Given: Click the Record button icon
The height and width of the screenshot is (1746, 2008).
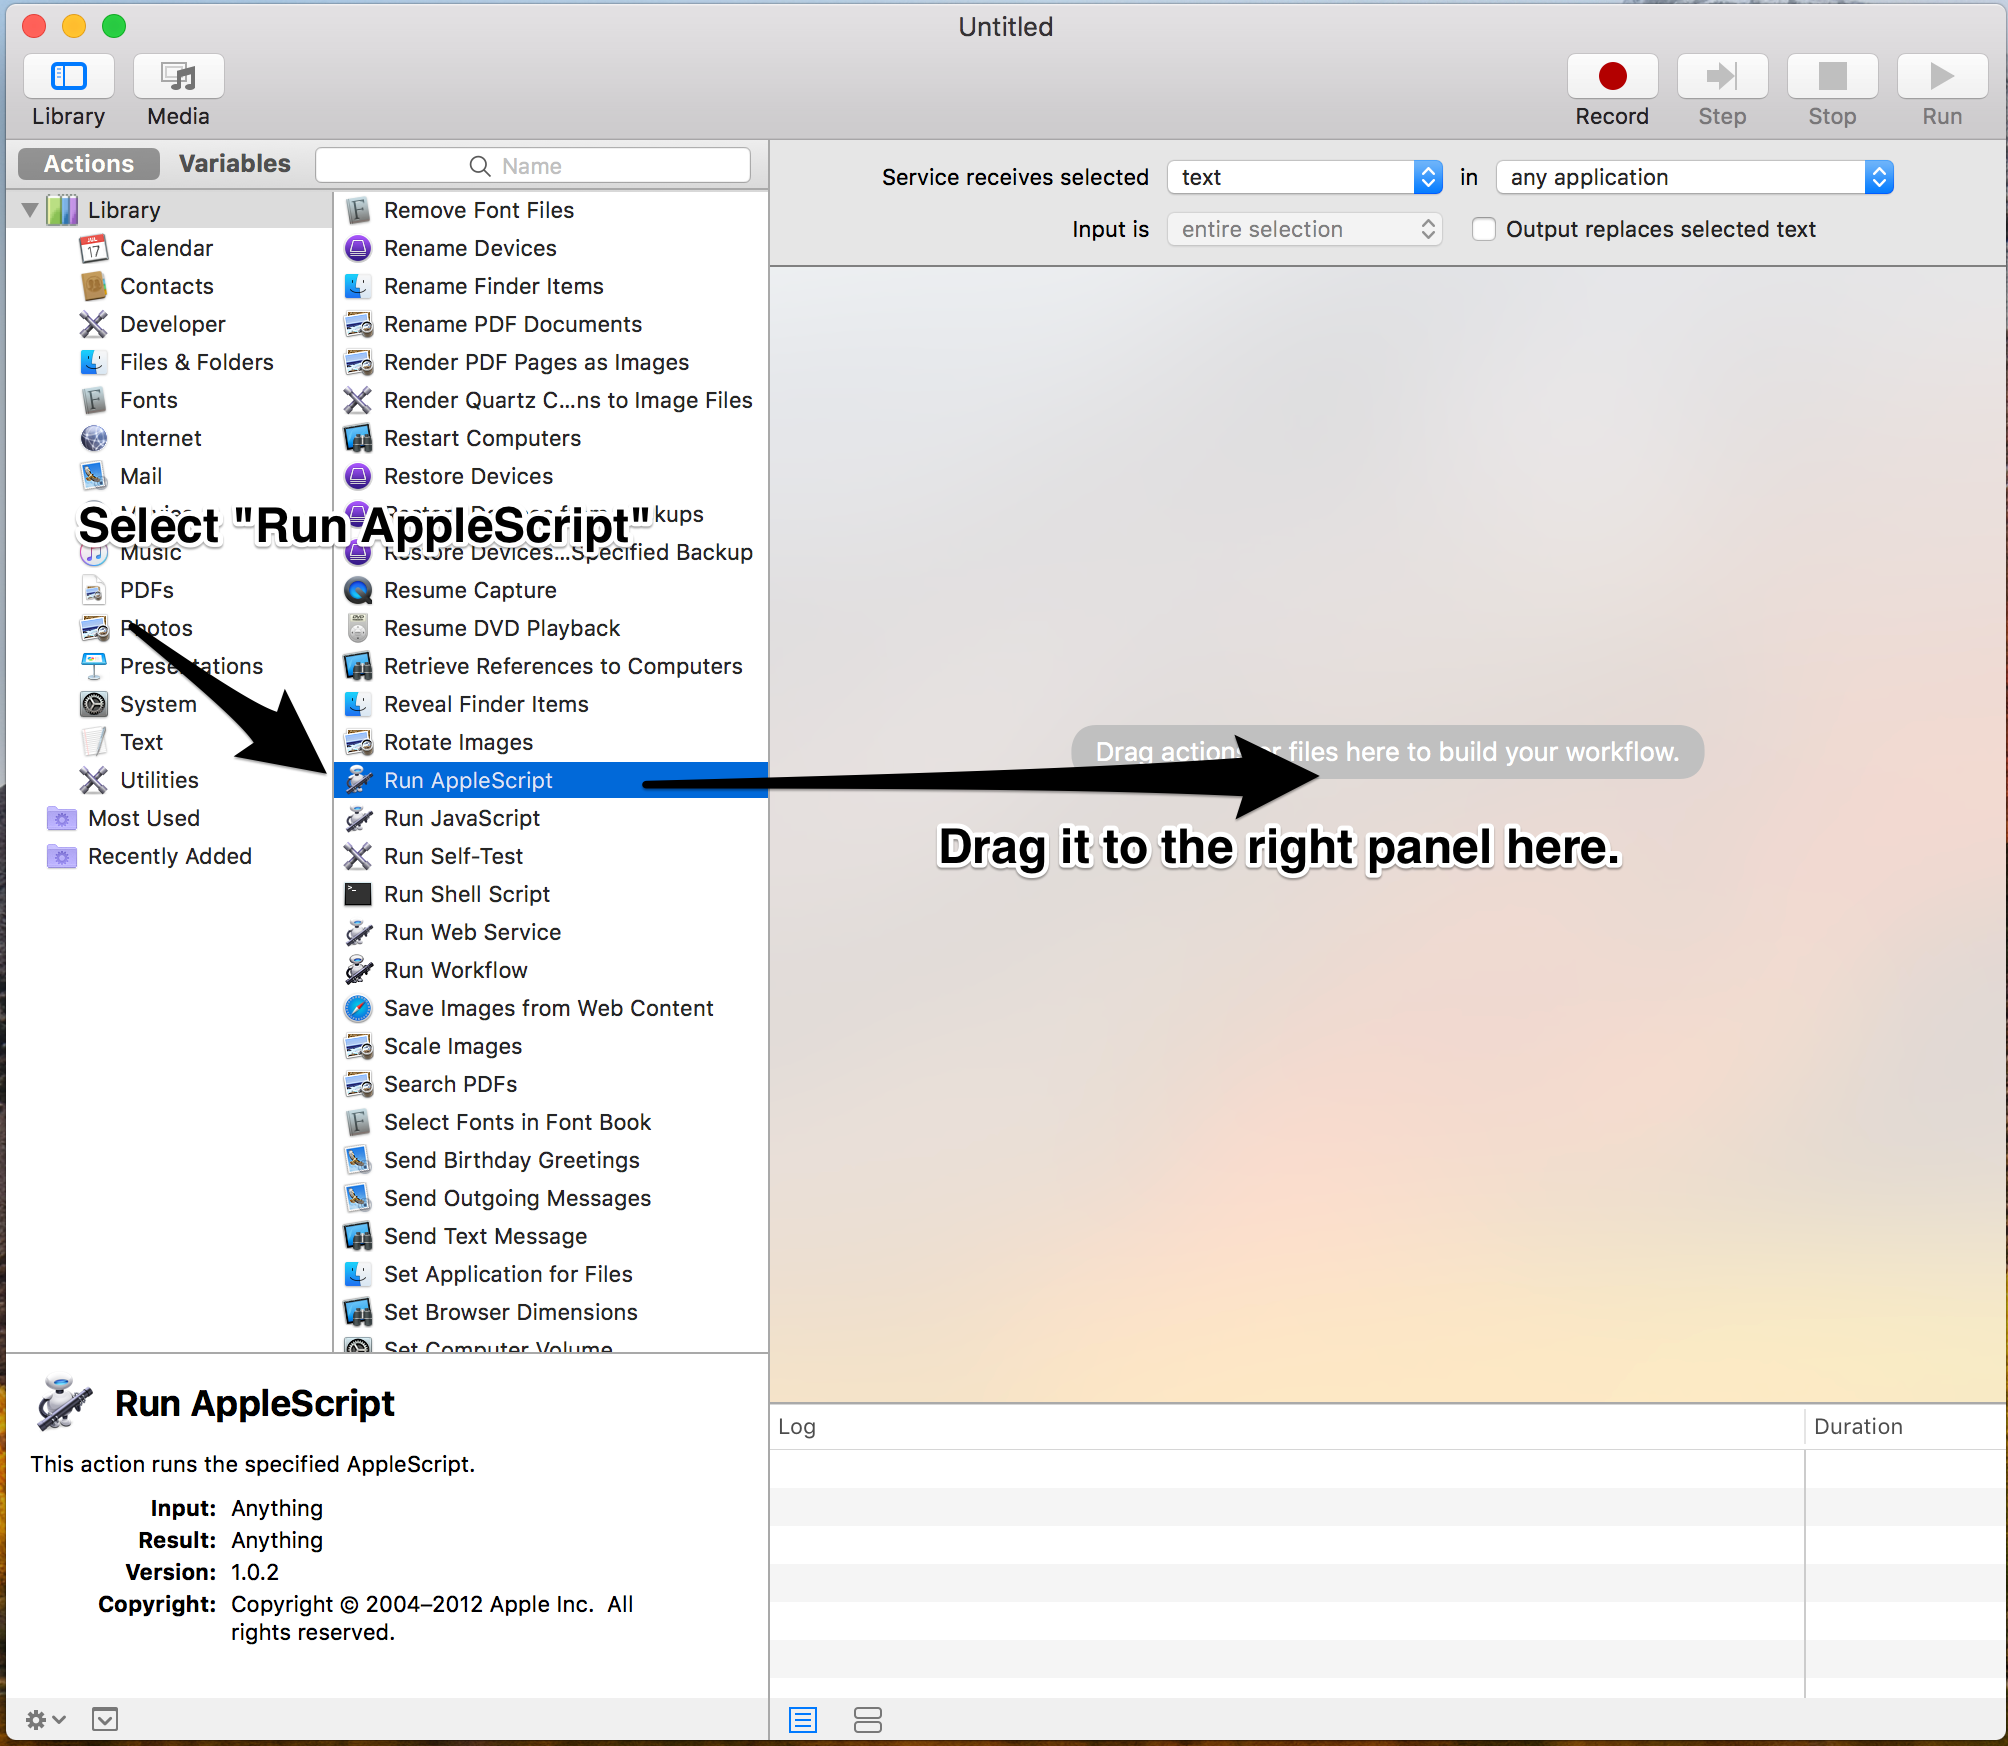Looking at the screenshot, I should (1612, 77).
